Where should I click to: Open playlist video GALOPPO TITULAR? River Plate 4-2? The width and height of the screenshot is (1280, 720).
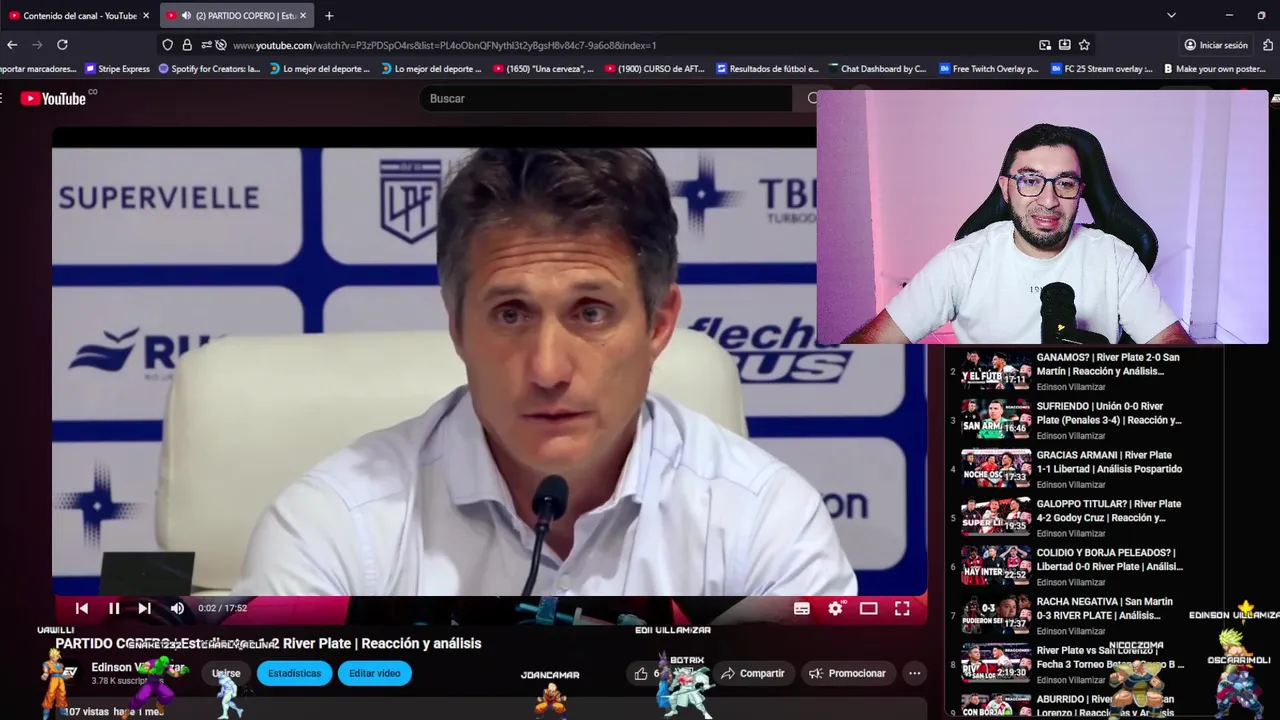tap(1070, 518)
